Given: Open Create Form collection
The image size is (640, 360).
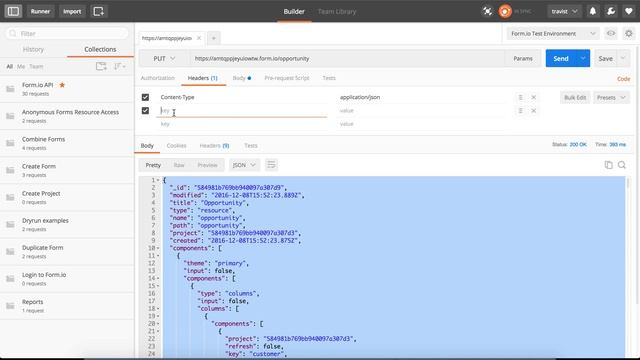Looking at the screenshot, I should [67, 170].
